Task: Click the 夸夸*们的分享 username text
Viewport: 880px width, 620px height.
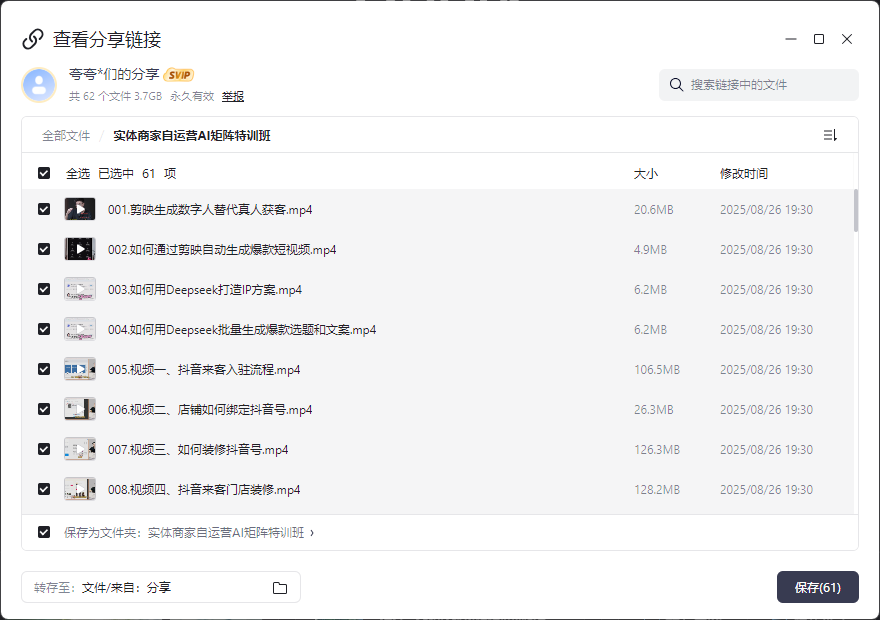Action: click(x=114, y=74)
